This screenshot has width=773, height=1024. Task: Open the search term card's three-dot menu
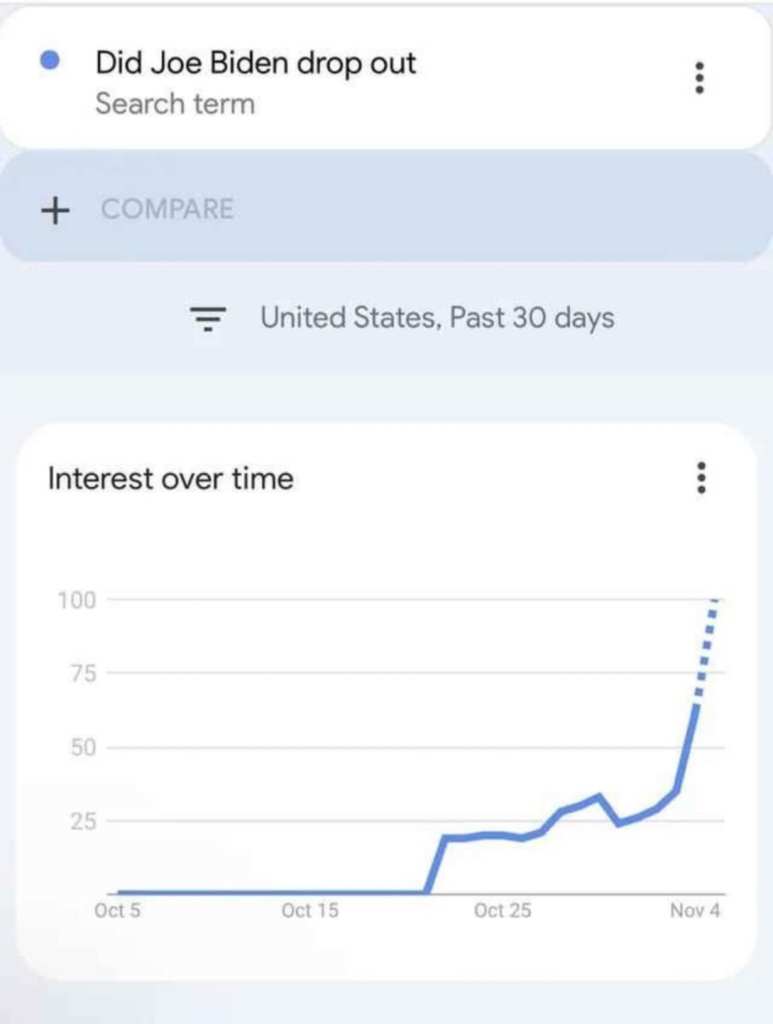pos(699,78)
